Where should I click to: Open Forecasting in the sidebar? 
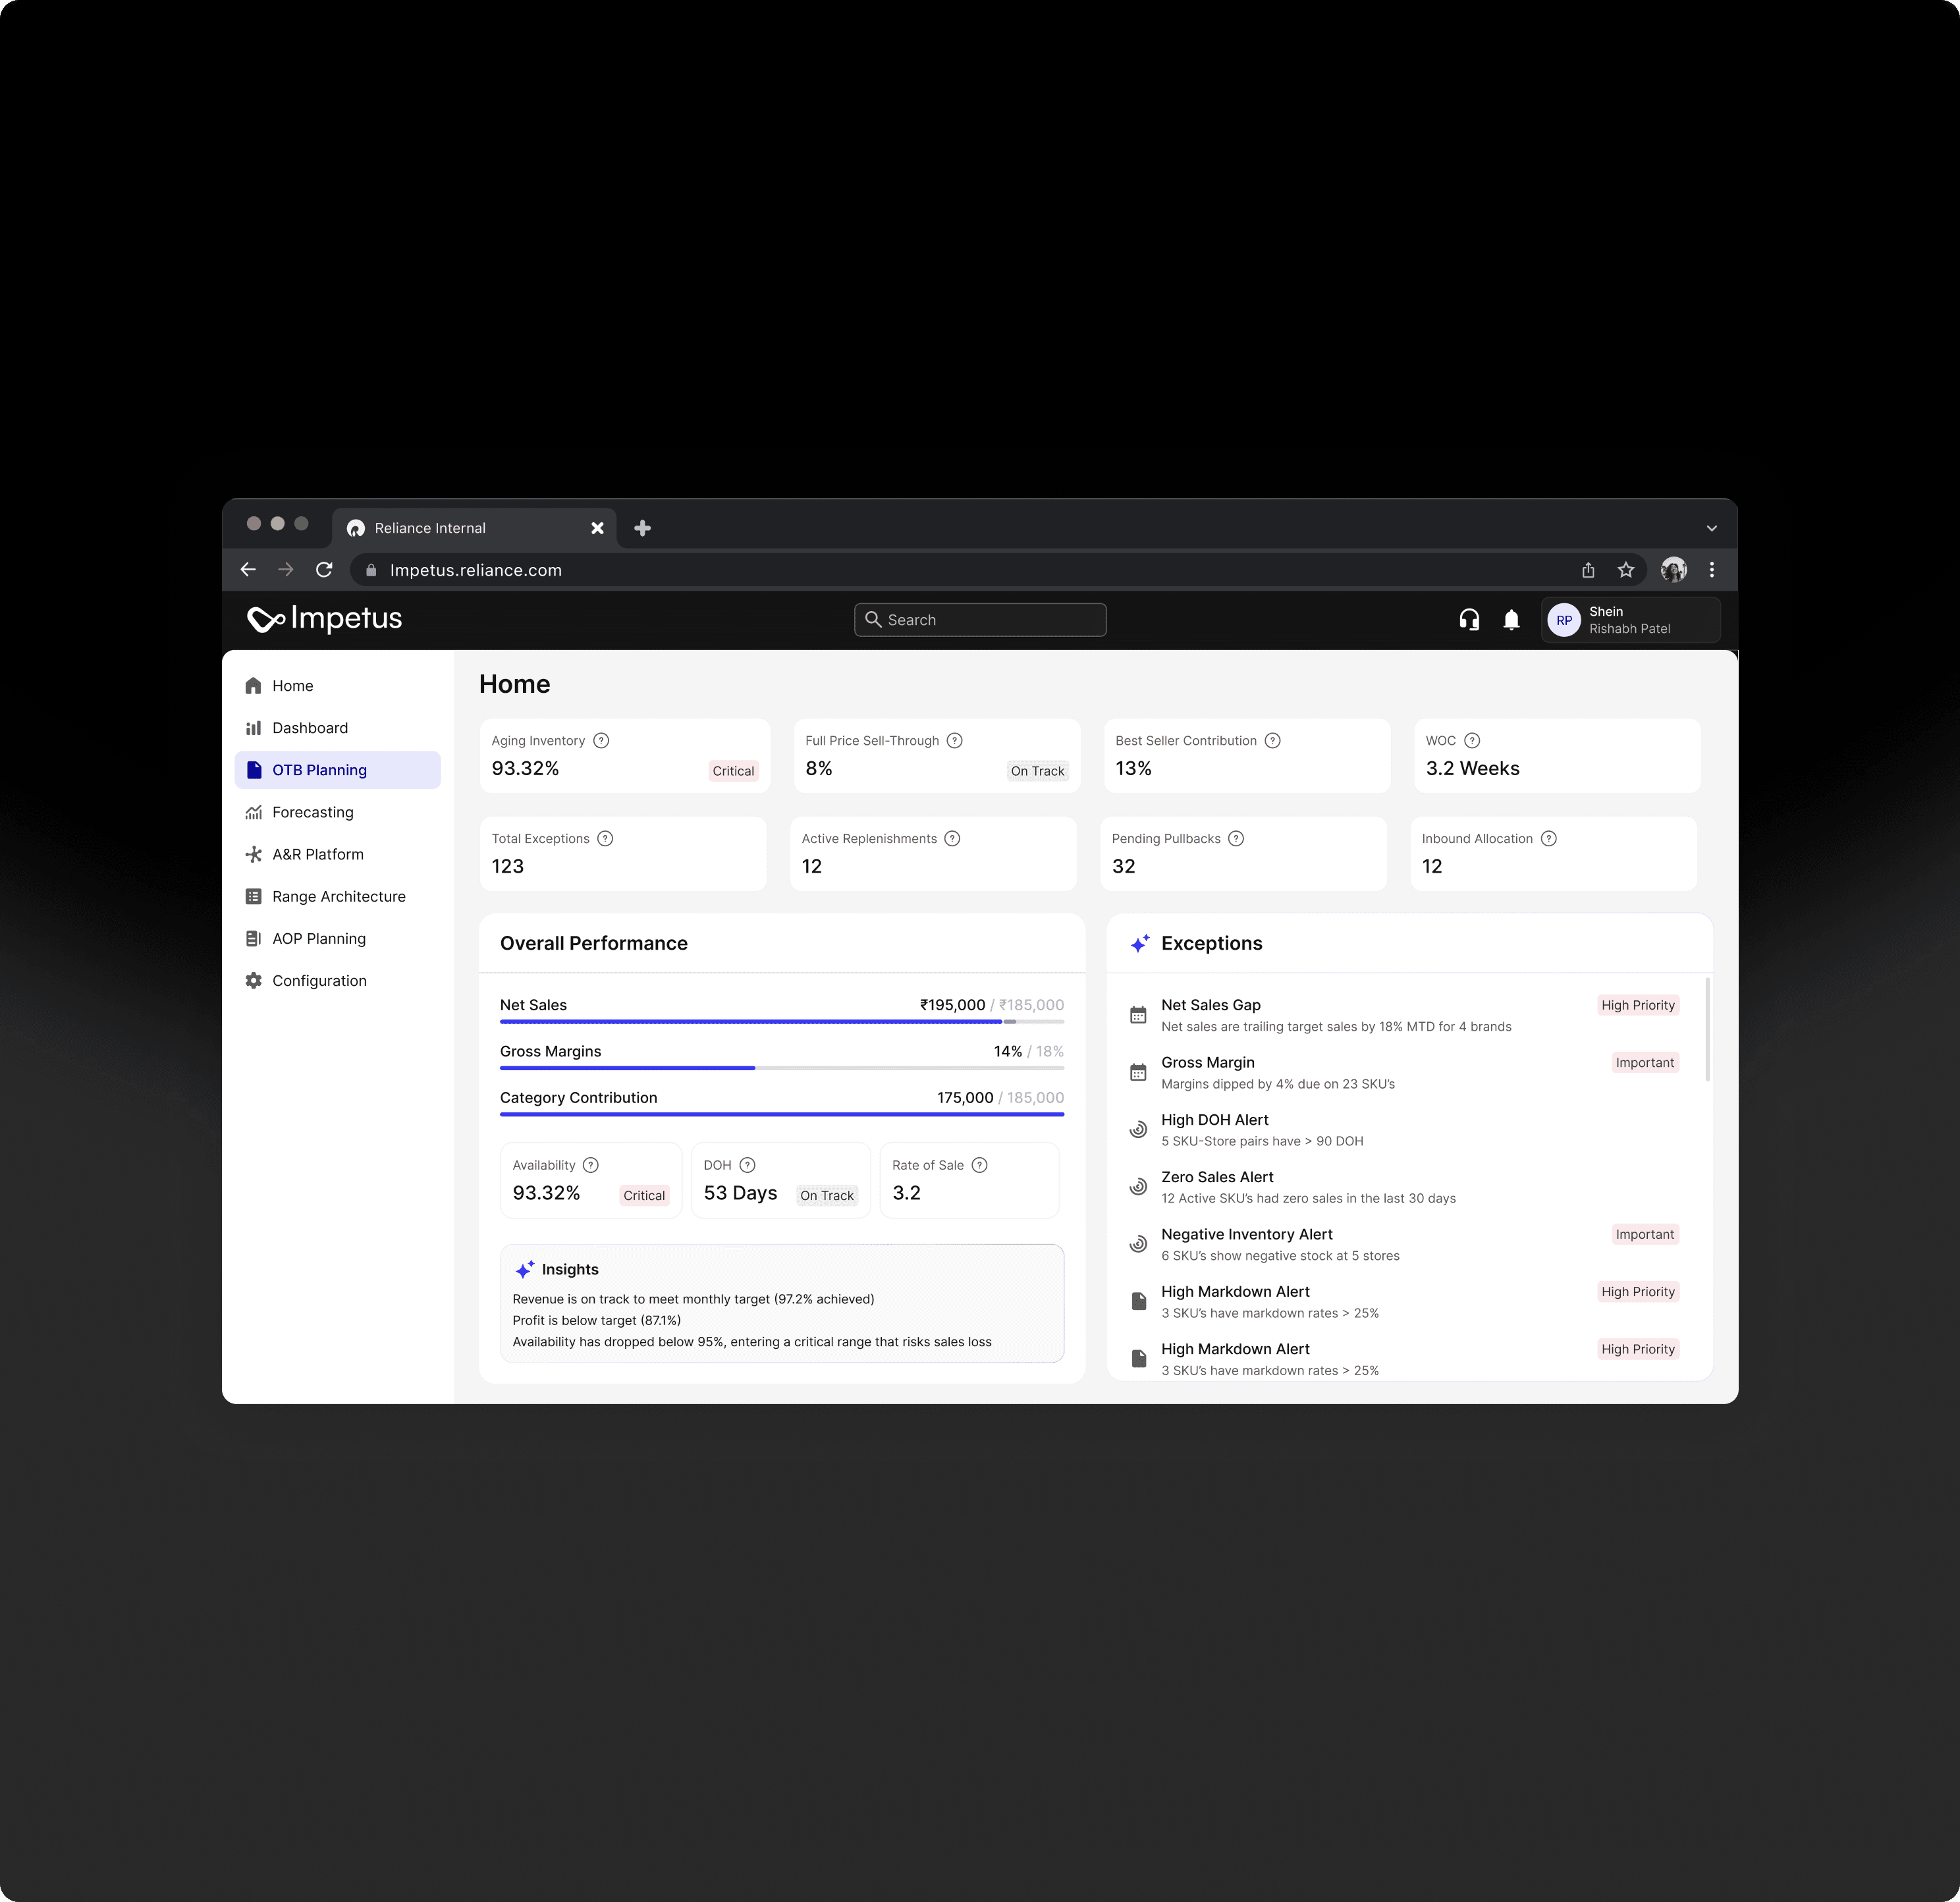coord(312,812)
